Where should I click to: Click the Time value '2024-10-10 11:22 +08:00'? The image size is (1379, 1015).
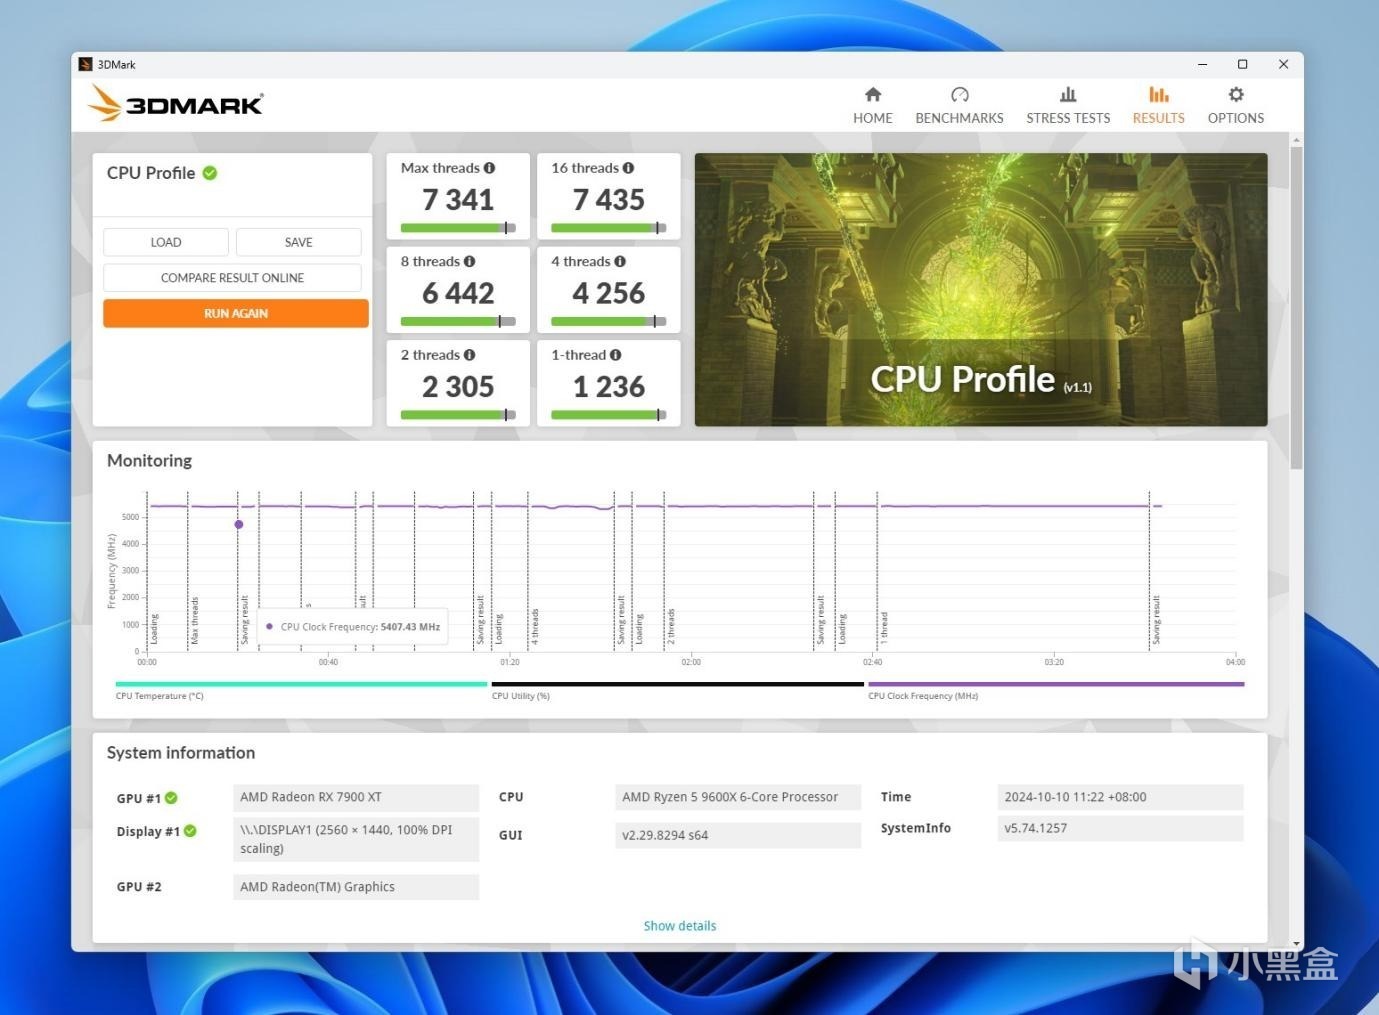click(x=1120, y=797)
